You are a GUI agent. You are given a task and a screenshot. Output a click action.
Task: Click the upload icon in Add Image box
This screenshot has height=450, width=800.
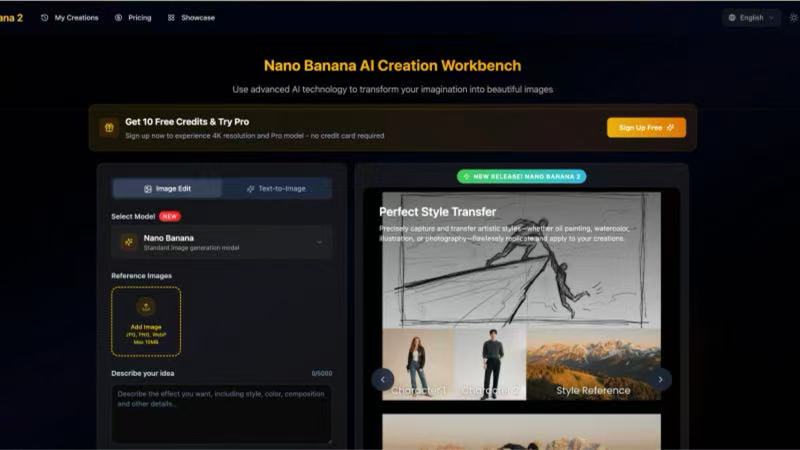146,308
